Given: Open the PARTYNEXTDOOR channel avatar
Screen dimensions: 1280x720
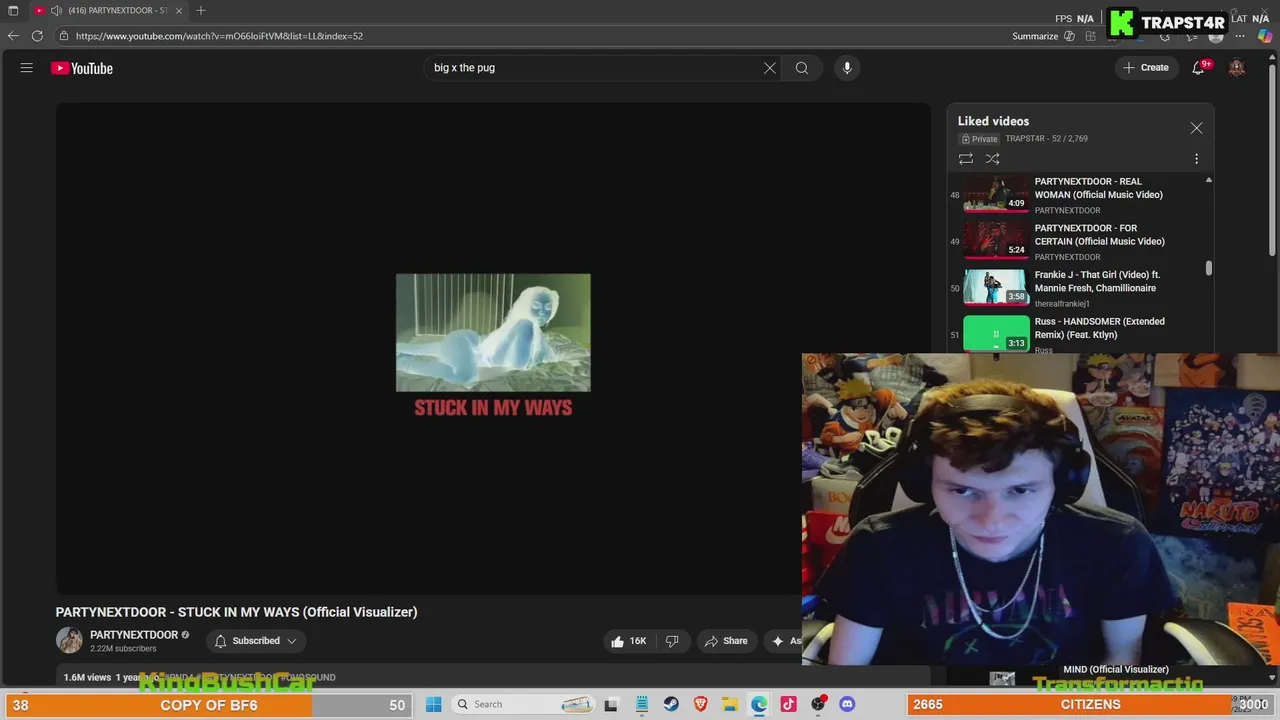Looking at the screenshot, I should (x=69, y=641).
